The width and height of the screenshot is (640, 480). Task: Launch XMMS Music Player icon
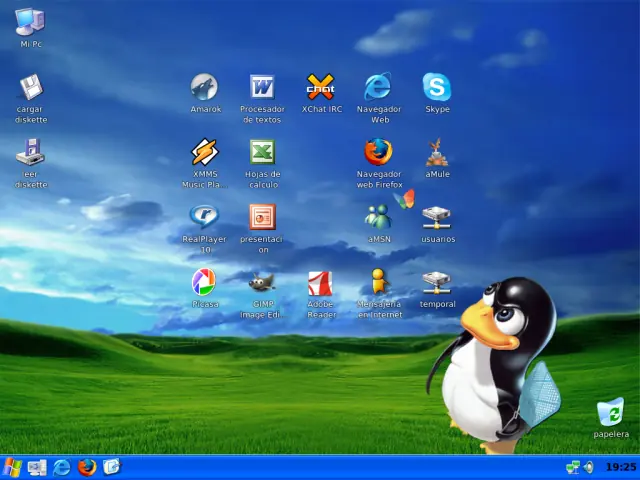[204, 152]
